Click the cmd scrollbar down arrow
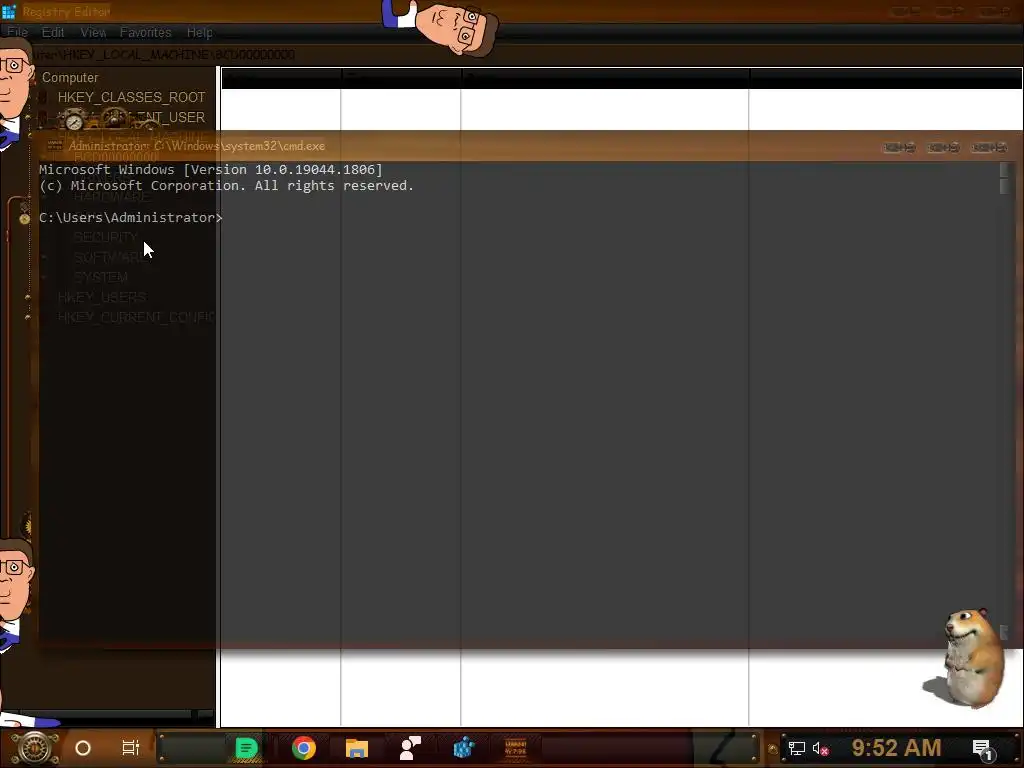 [x=1004, y=632]
